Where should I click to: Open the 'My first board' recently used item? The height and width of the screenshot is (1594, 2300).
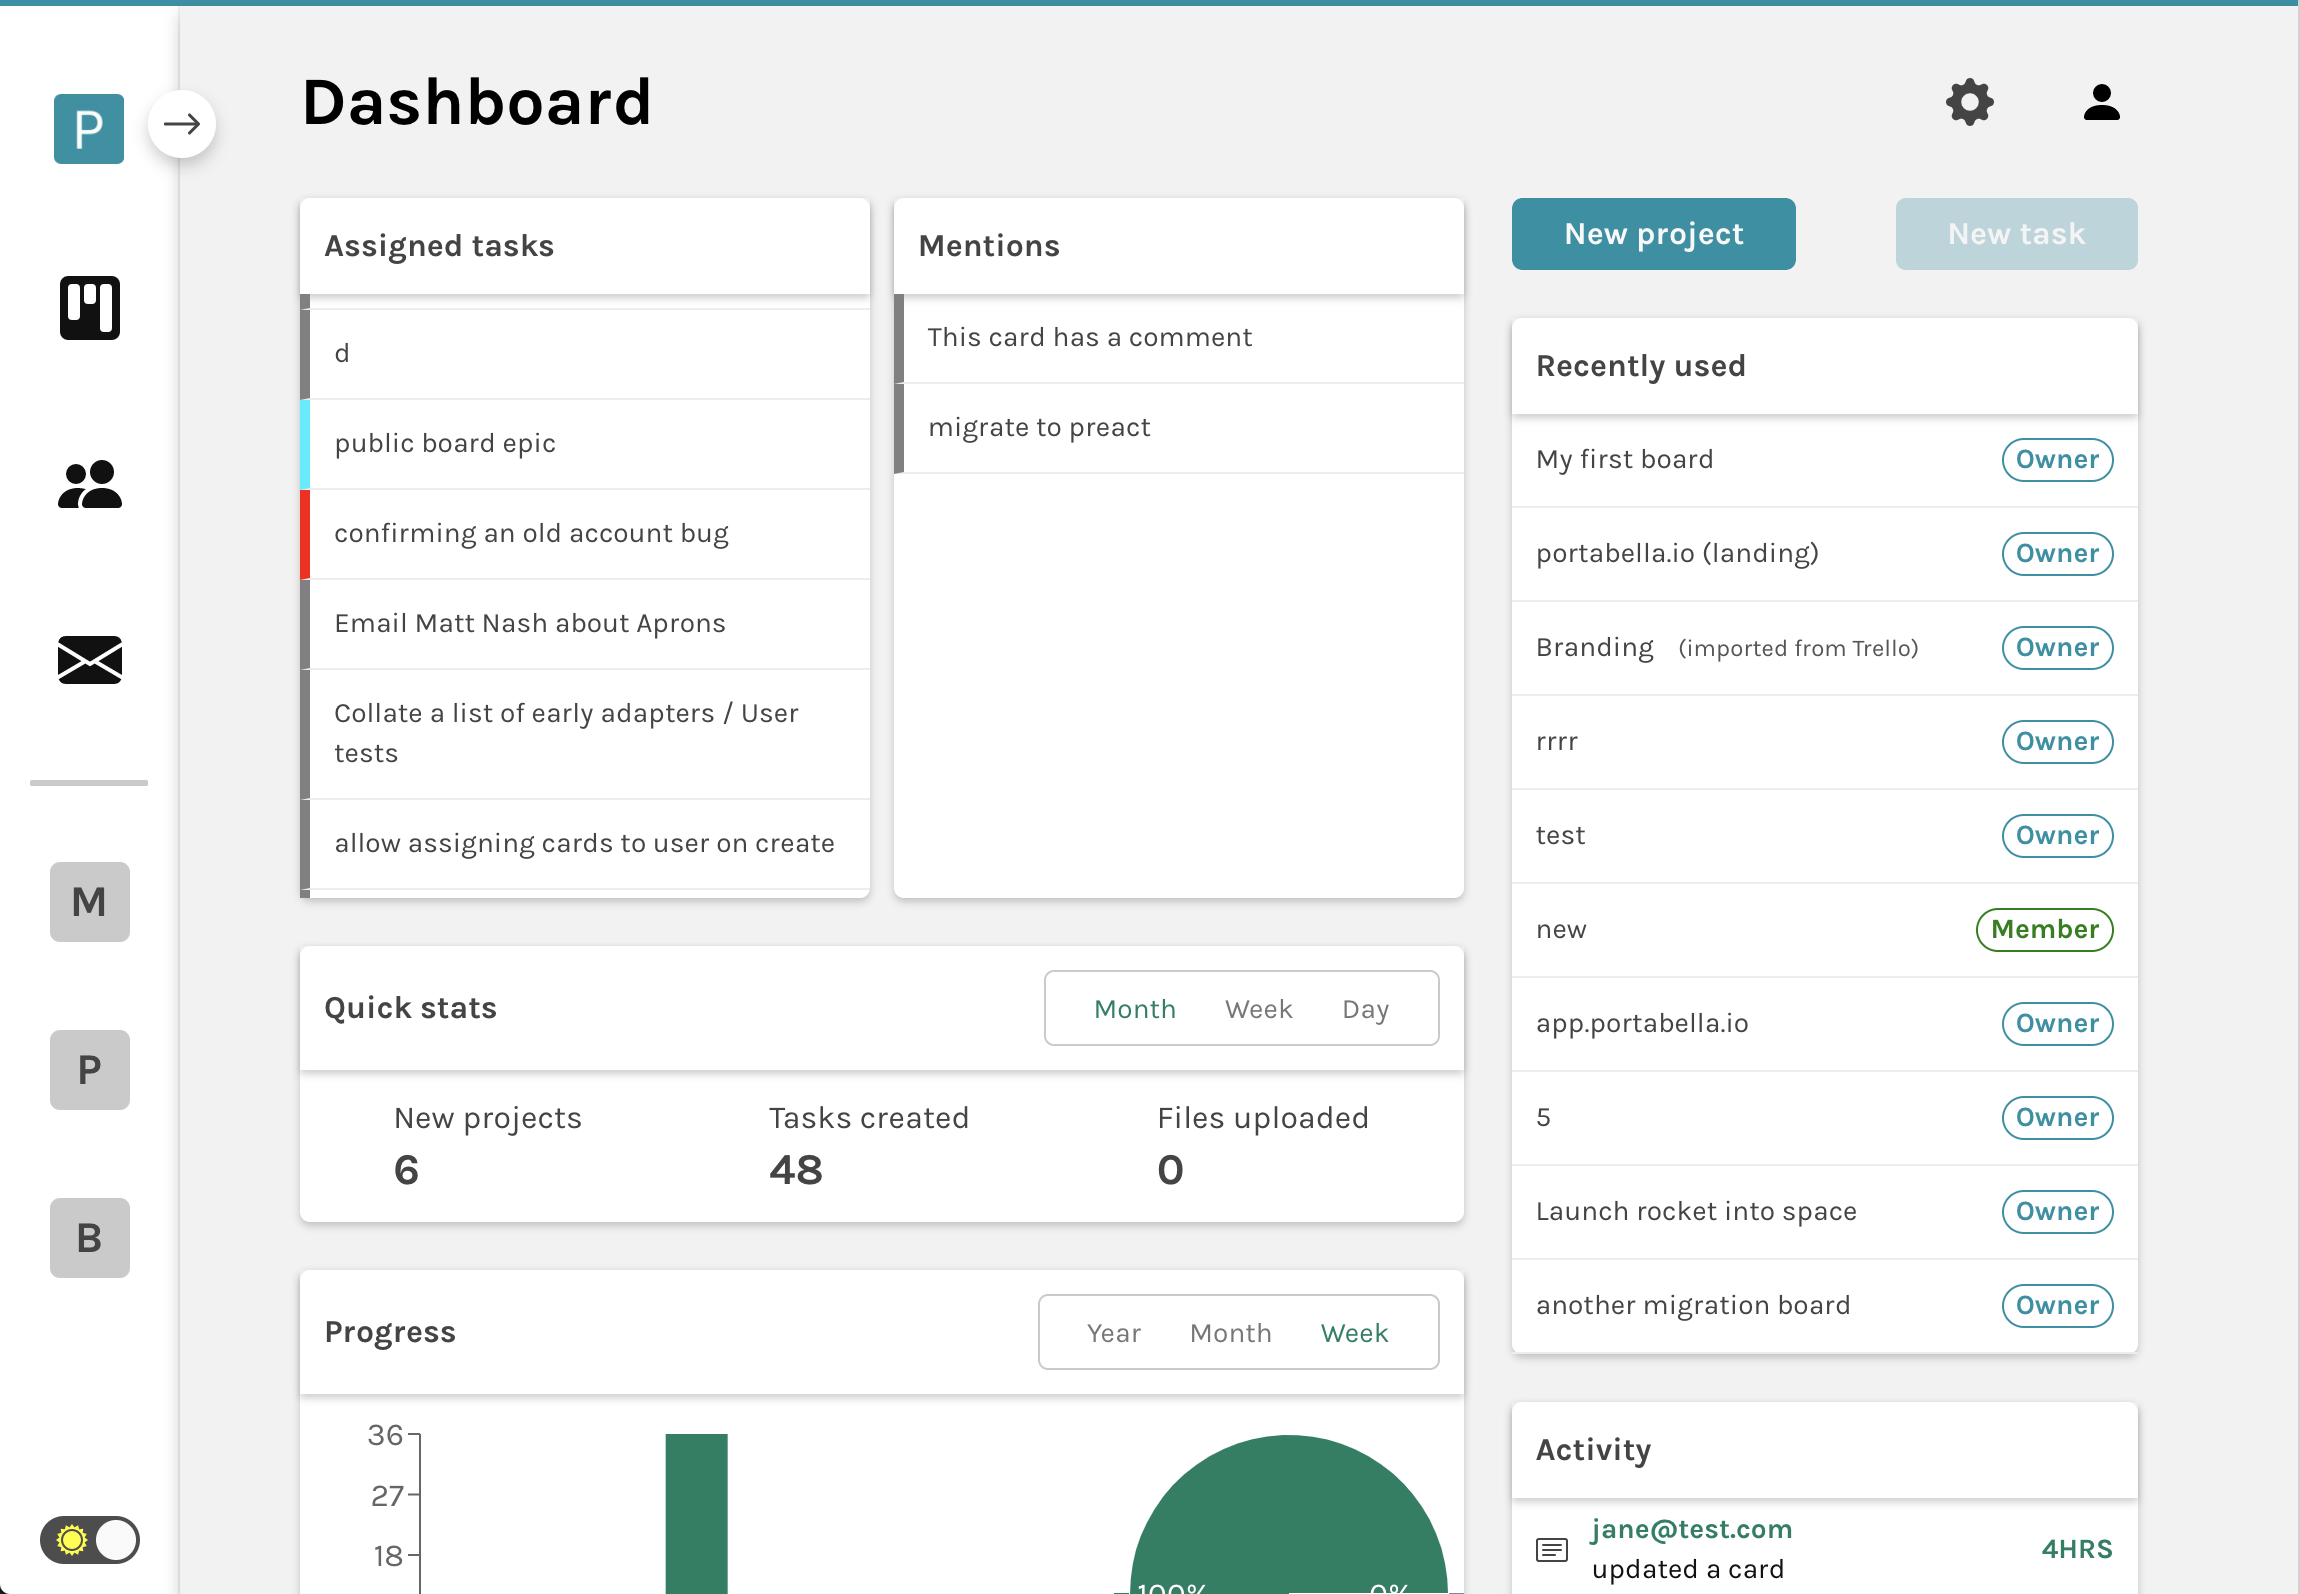coord(1624,459)
